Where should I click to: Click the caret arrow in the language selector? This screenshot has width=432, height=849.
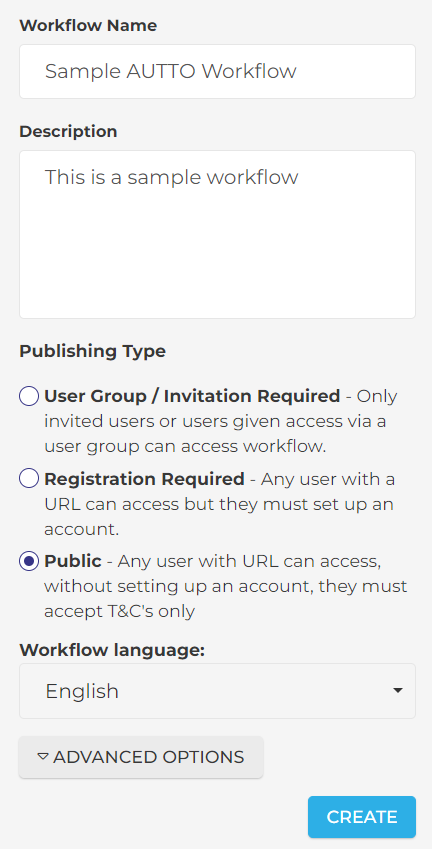tap(398, 690)
